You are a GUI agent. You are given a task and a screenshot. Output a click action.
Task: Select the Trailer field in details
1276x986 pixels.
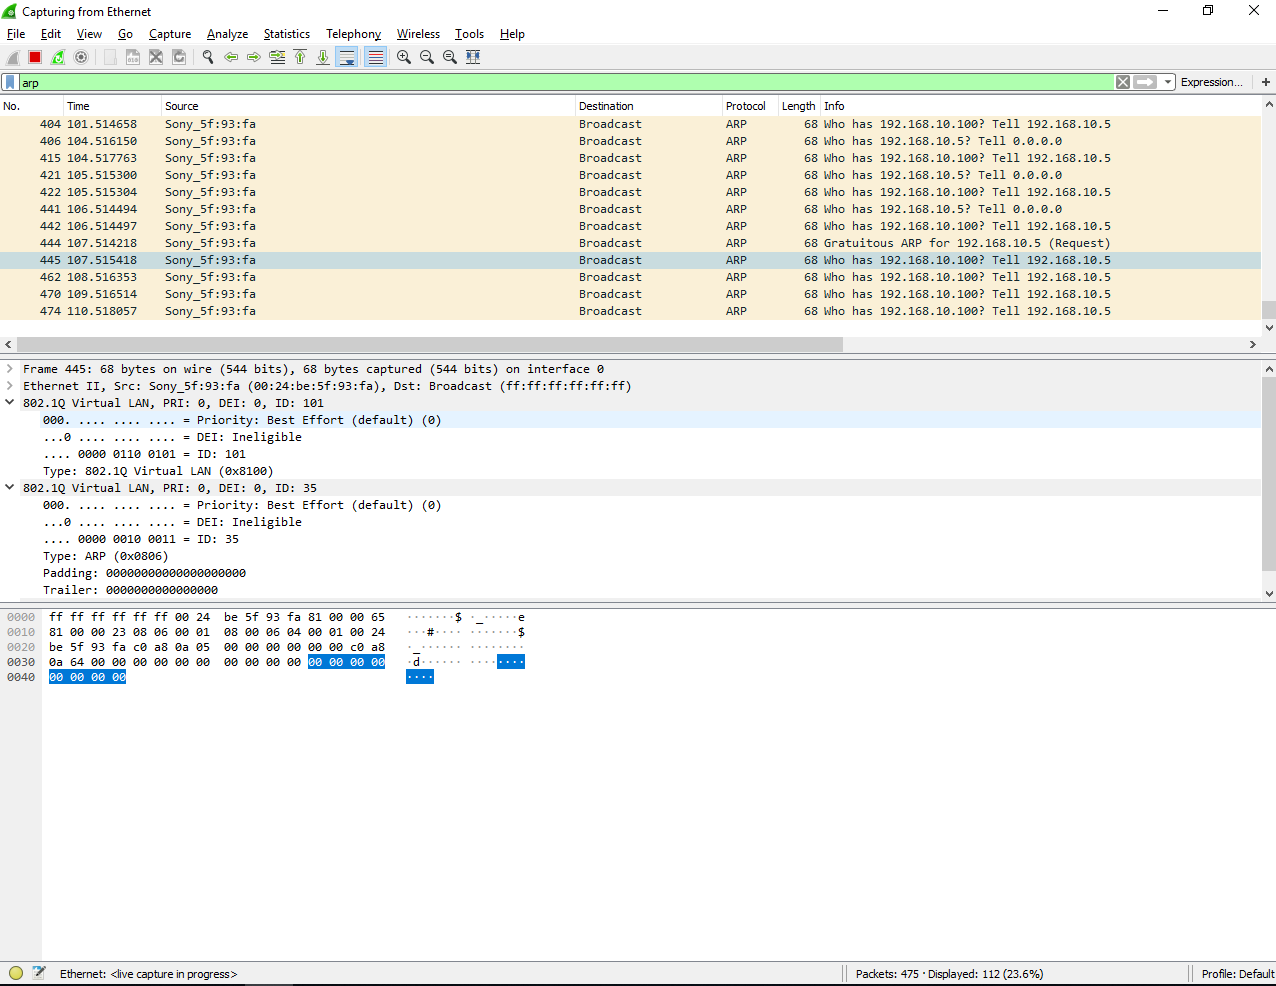click(130, 590)
